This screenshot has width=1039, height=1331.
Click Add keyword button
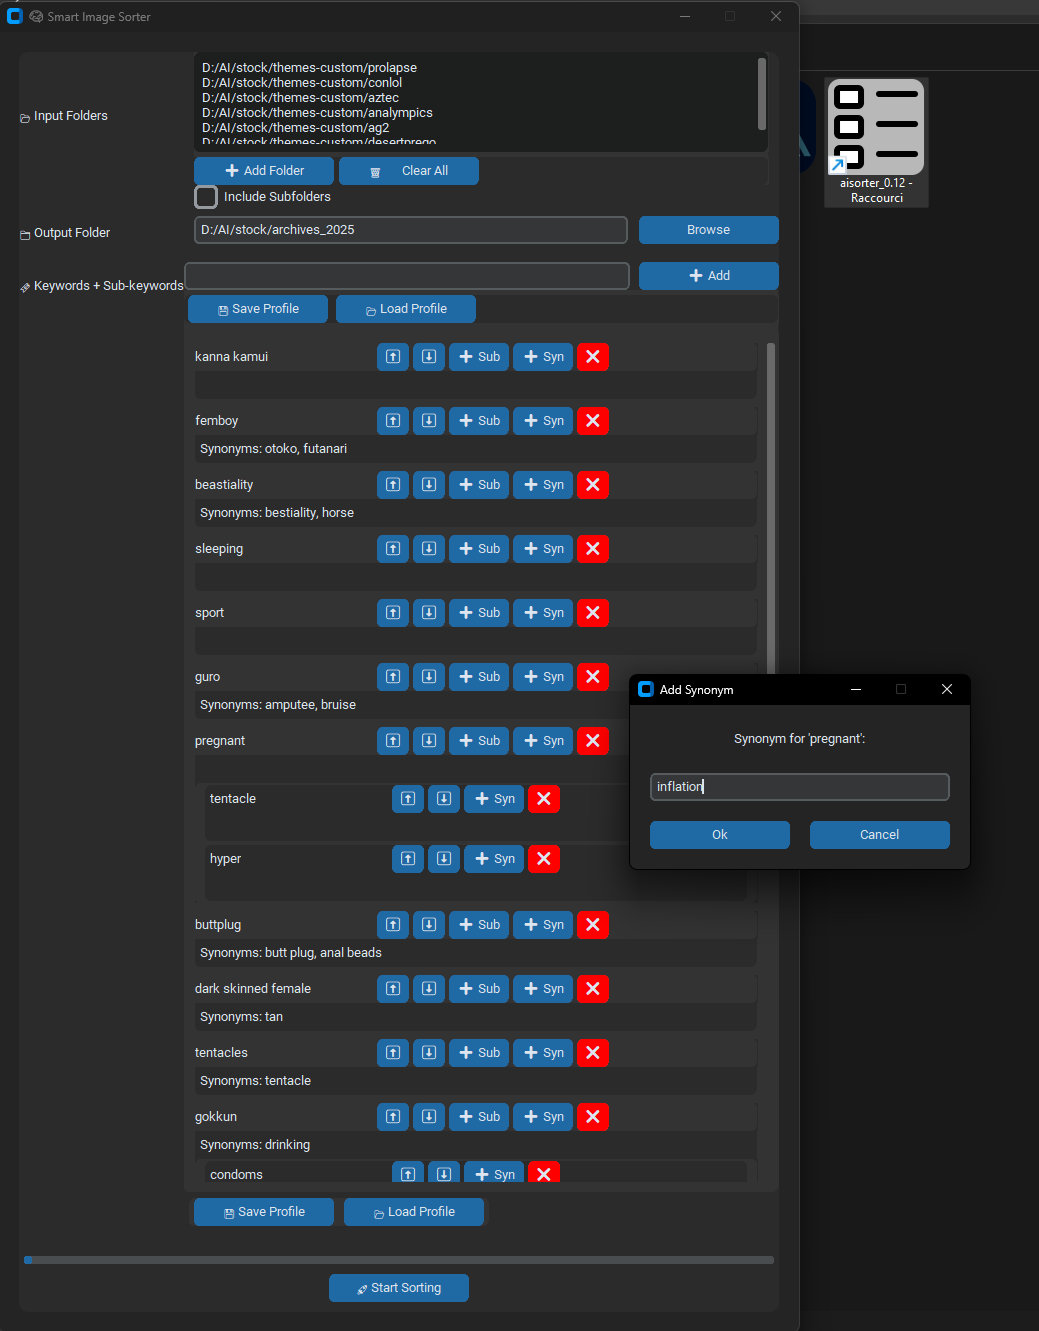(709, 276)
